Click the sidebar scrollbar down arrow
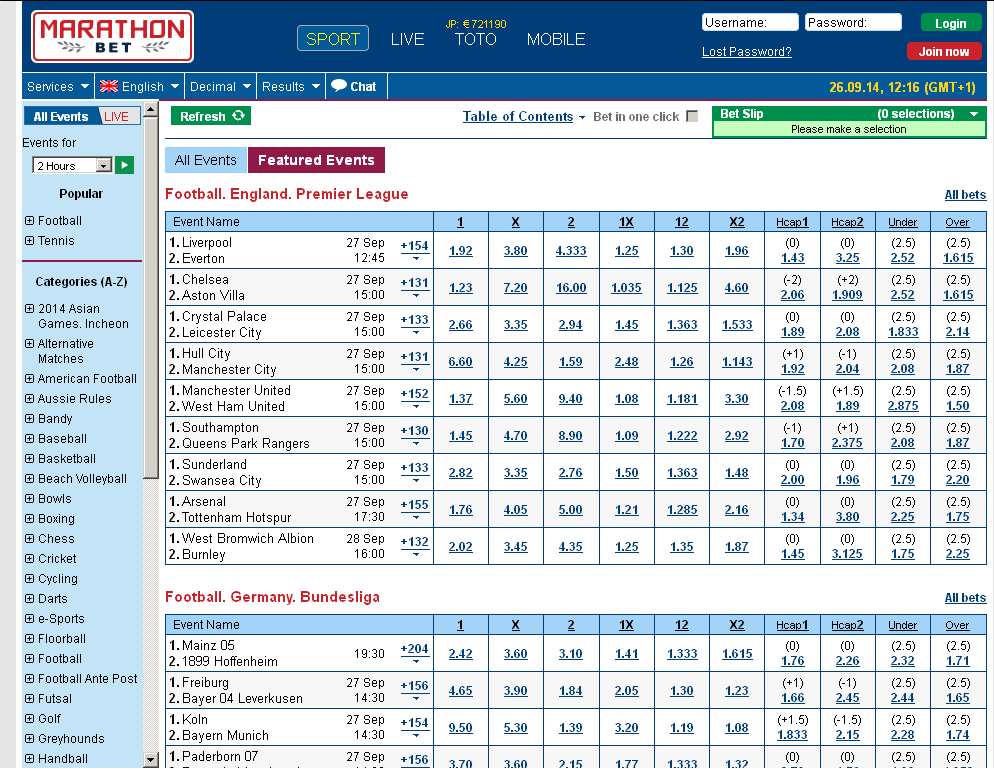994x770 pixels. coord(150,759)
